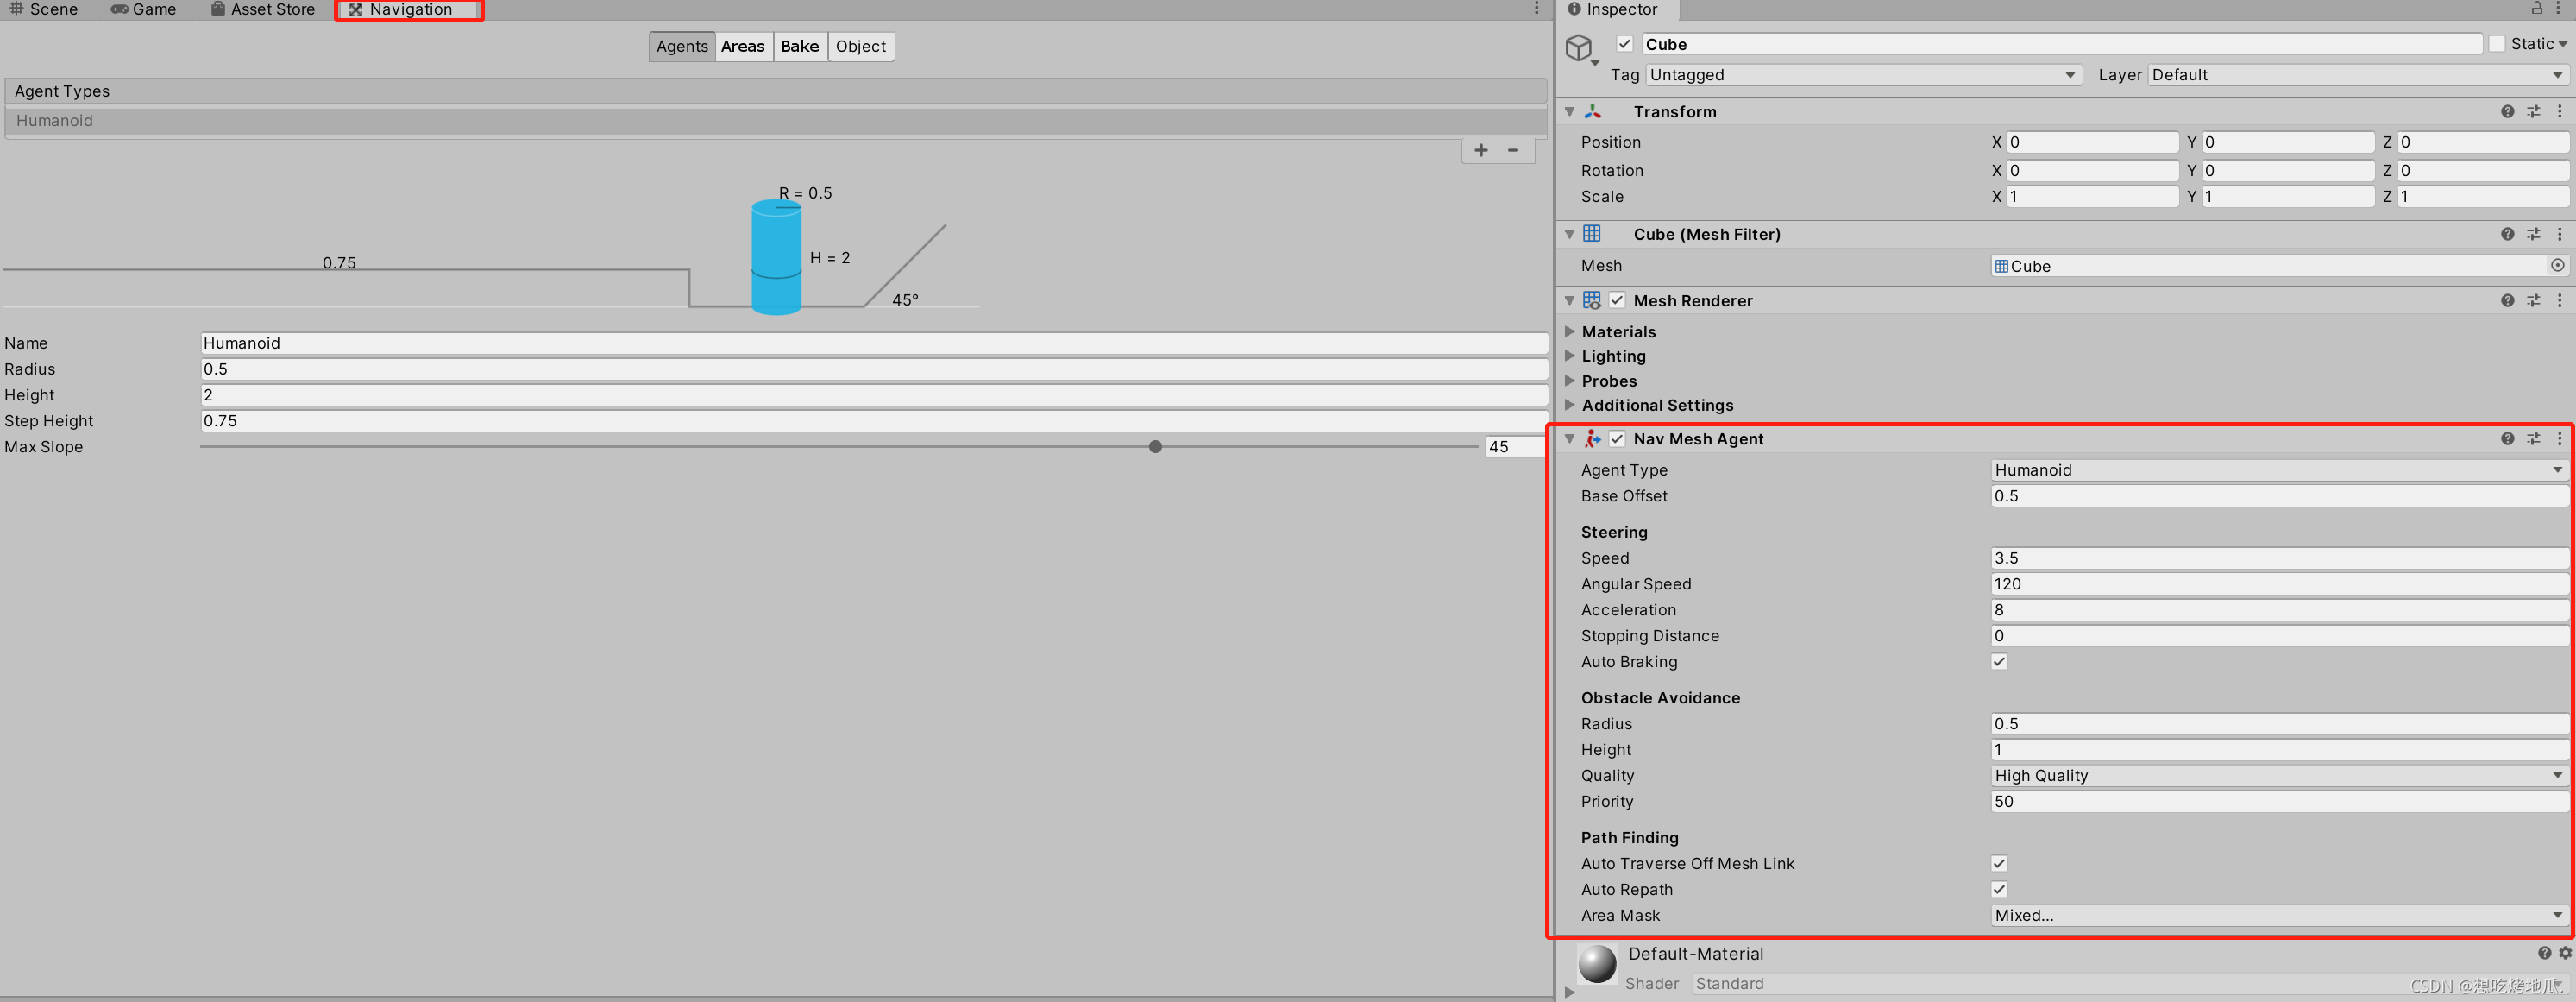Viewport: 2576px width, 1002px height.
Task: Toggle the Static checkbox
Action: [2497, 44]
